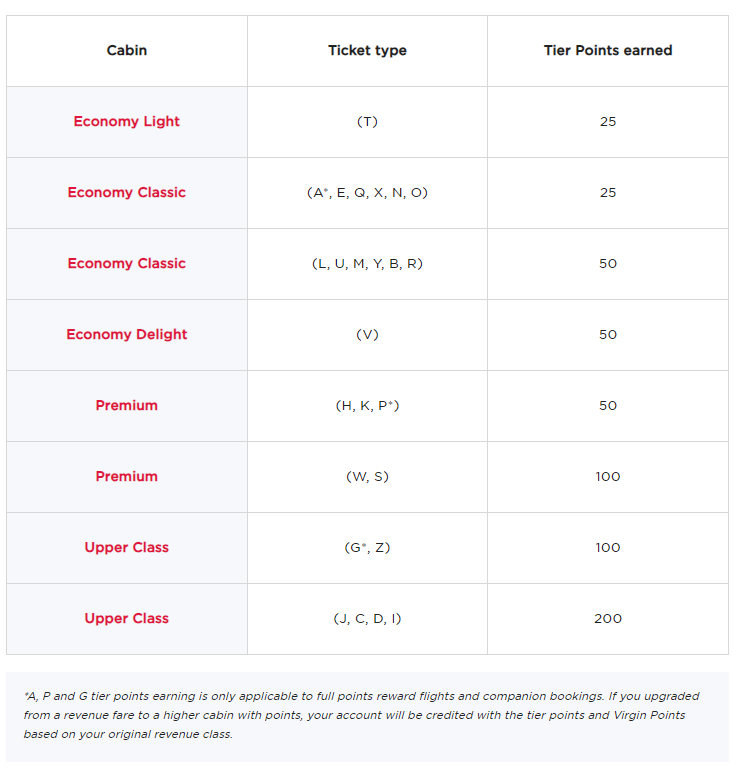Click the Cabin column header
The image size is (733, 772).
pos(127,51)
